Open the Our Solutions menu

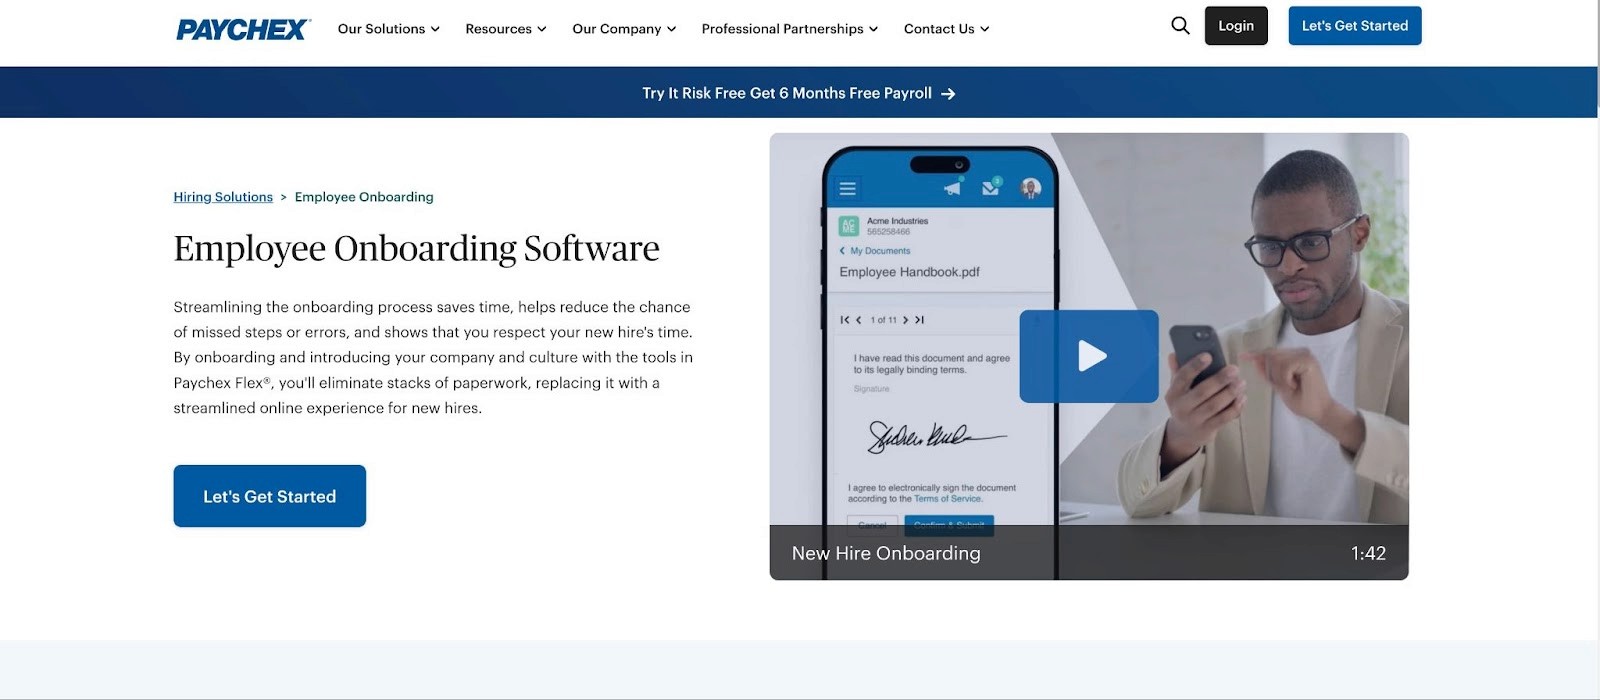click(x=389, y=29)
